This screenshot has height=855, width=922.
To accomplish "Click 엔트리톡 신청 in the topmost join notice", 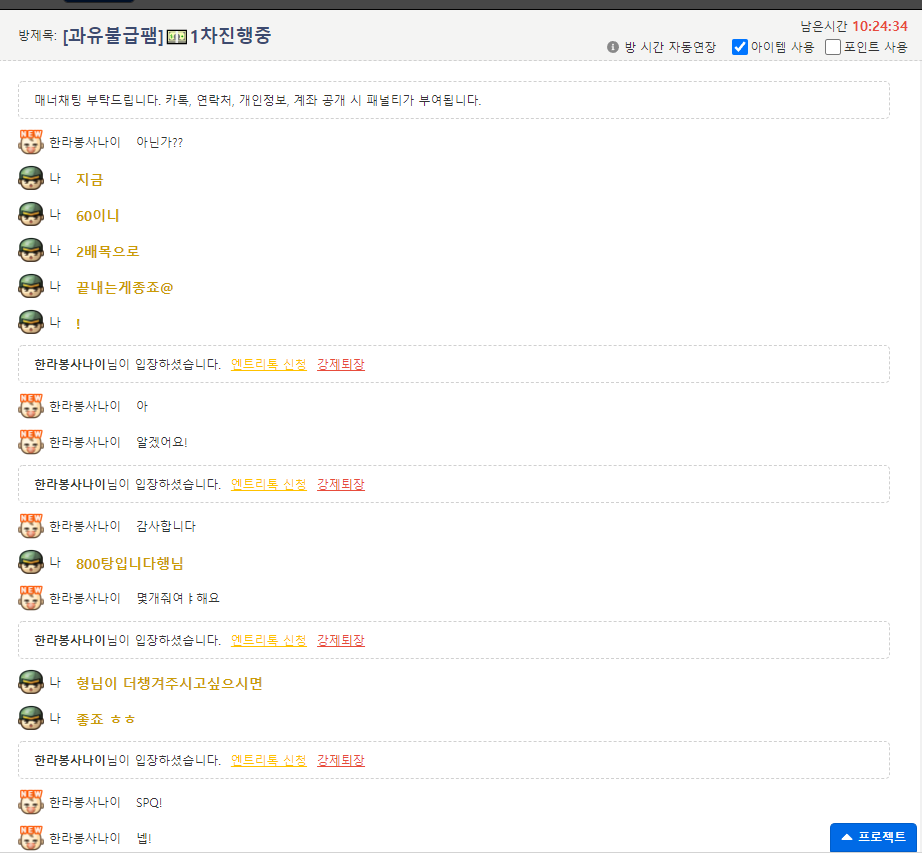I will coord(269,364).
